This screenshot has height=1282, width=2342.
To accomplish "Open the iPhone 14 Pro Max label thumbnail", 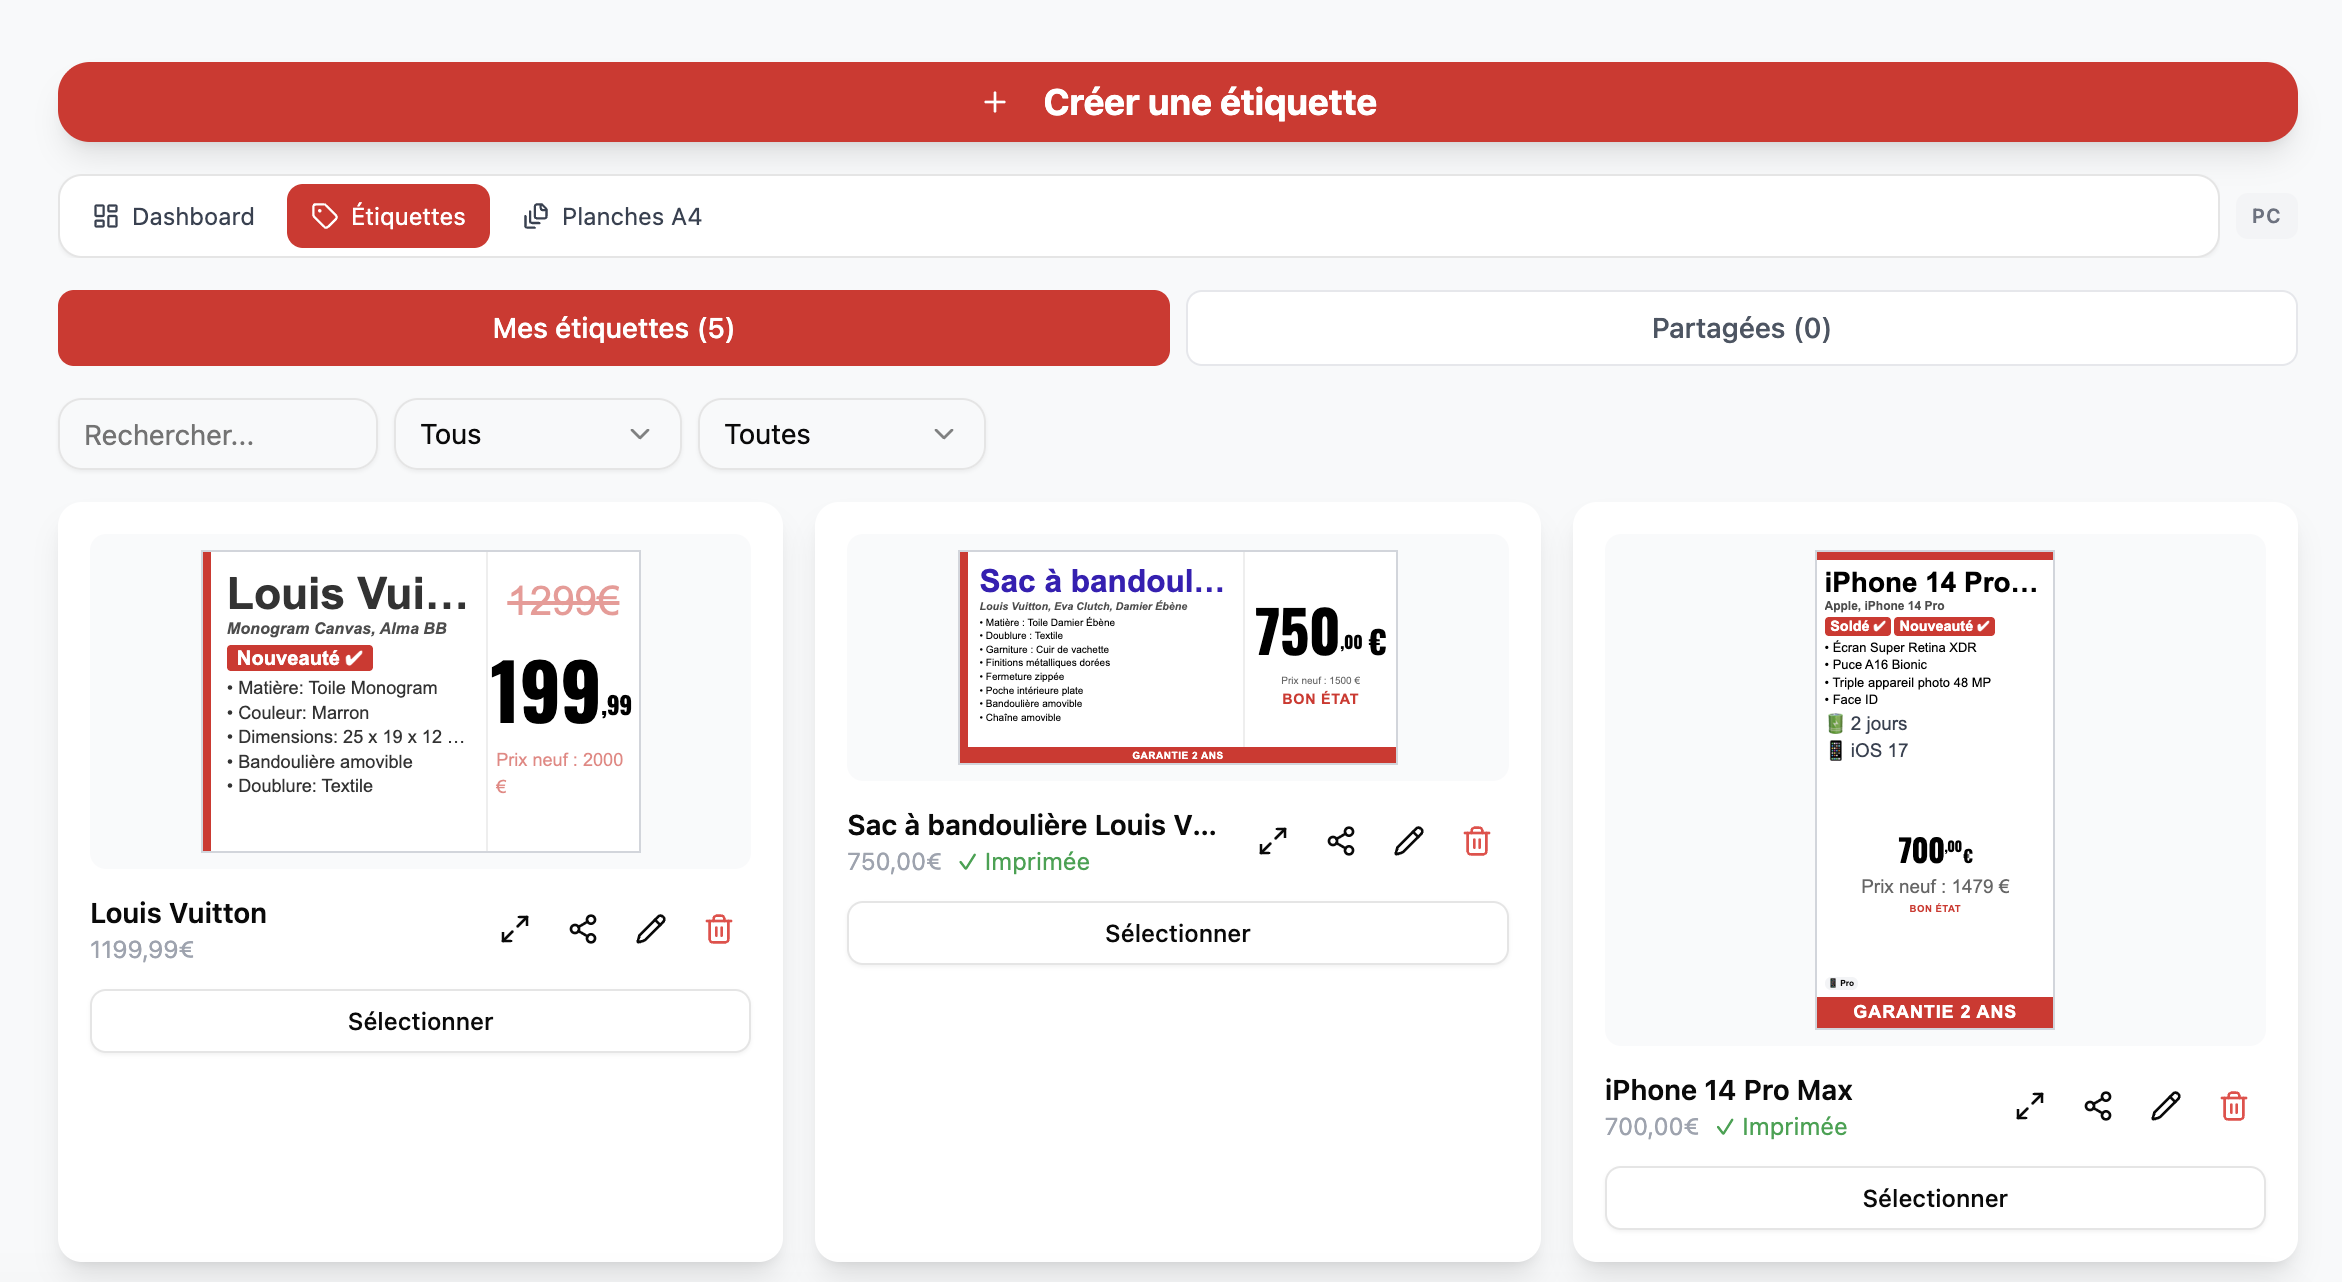I will 1935,790.
